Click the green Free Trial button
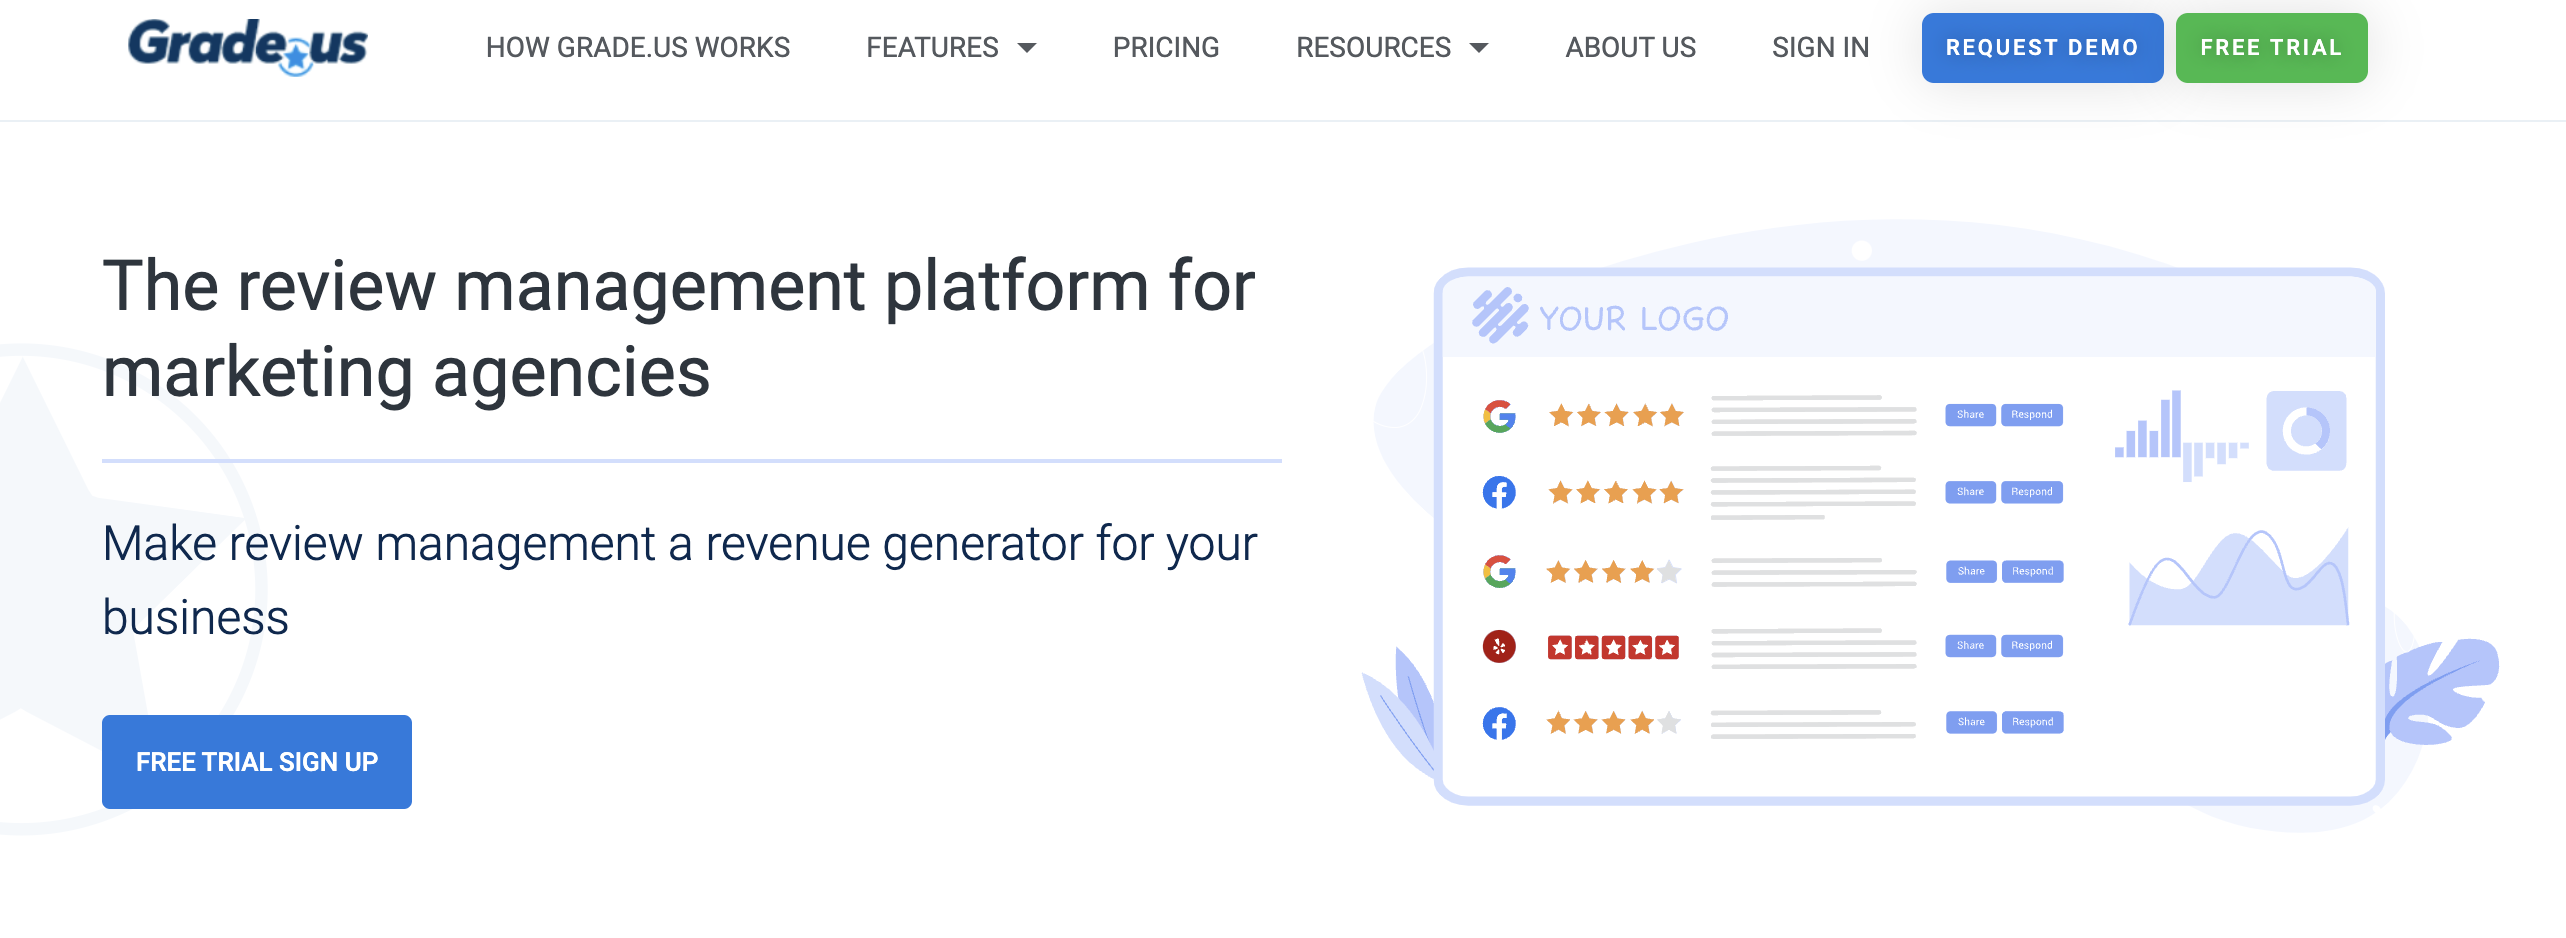This screenshot has width=2566, height=938. click(x=2271, y=48)
